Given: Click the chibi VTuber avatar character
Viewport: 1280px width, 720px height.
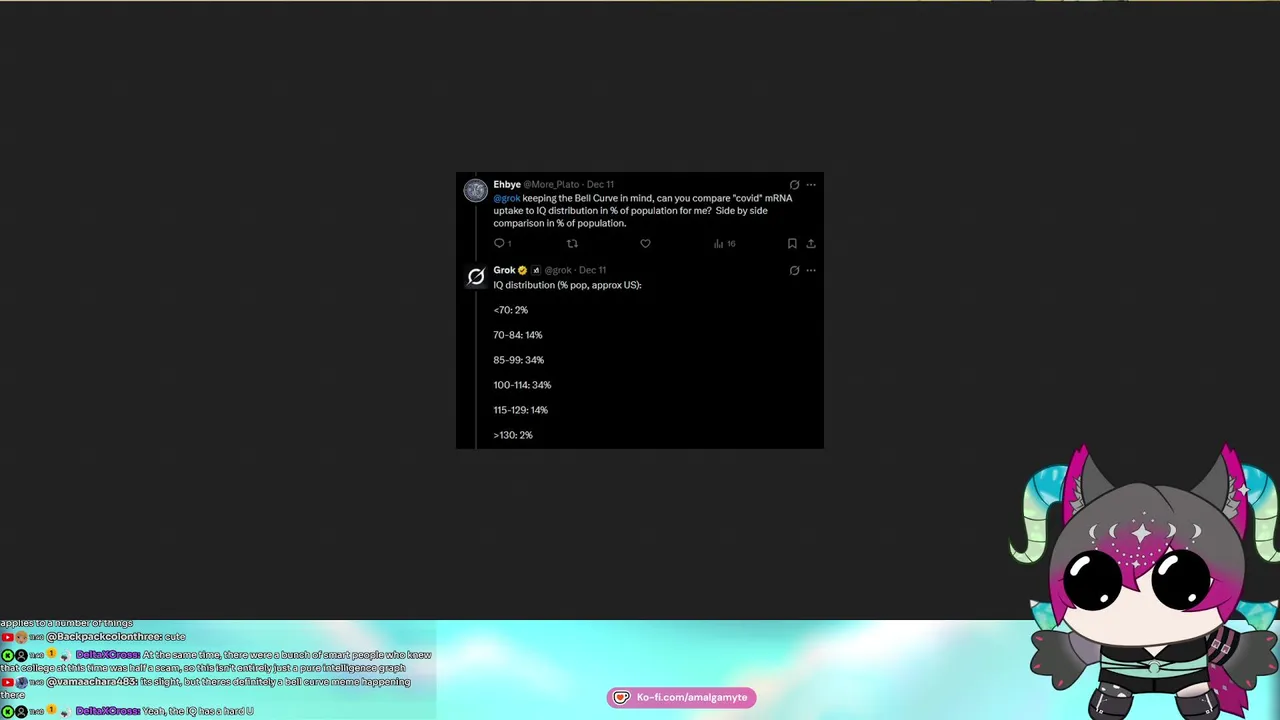Looking at the screenshot, I should 1145,582.
